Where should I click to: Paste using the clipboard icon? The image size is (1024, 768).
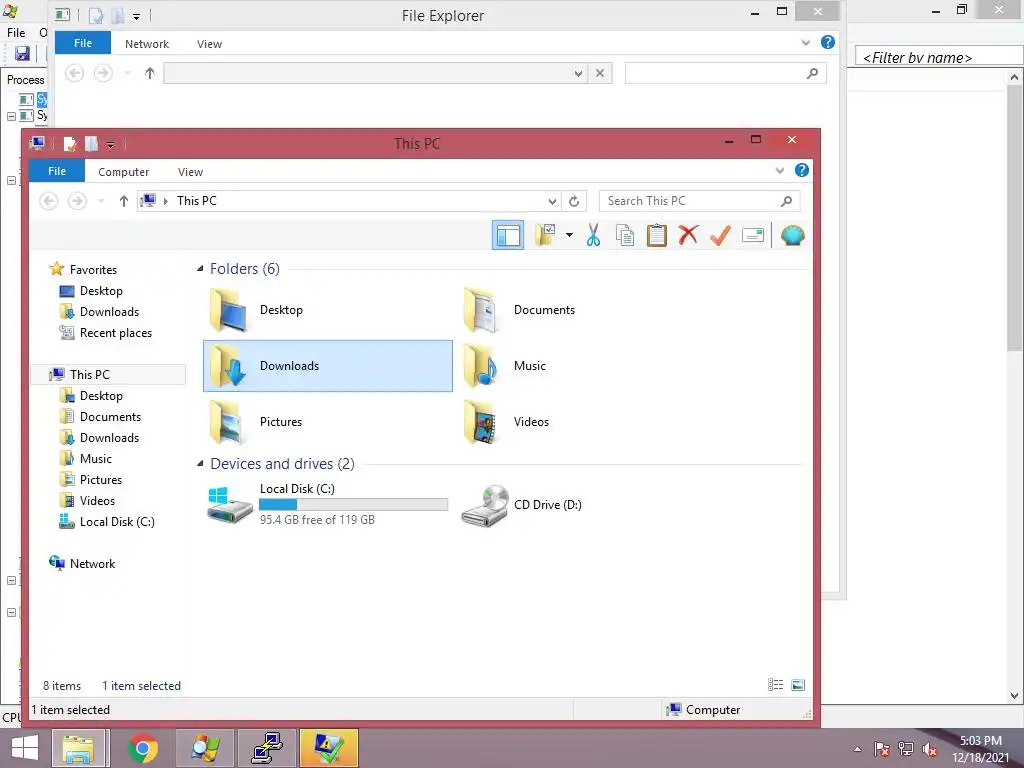[x=656, y=235]
